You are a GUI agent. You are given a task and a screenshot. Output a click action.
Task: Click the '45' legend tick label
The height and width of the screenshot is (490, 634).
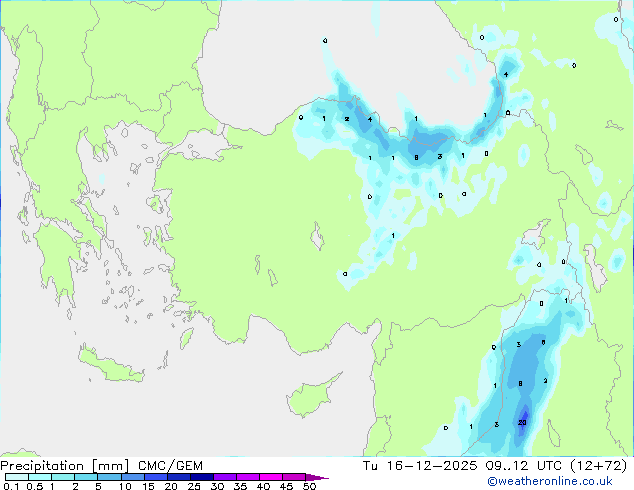point(286,486)
